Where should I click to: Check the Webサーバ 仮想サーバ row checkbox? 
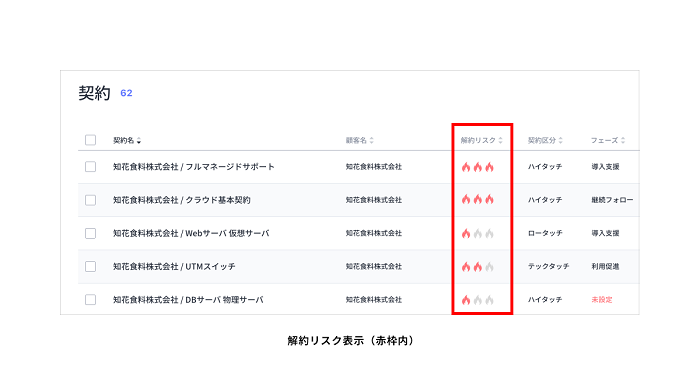[91, 233]
